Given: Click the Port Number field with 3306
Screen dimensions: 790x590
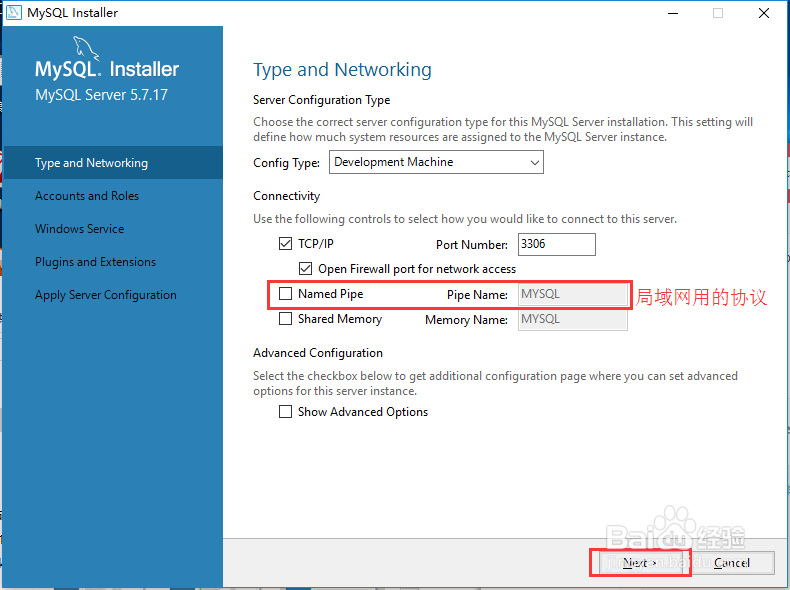Looking at the screenshot, I should [x=557, y=244].
